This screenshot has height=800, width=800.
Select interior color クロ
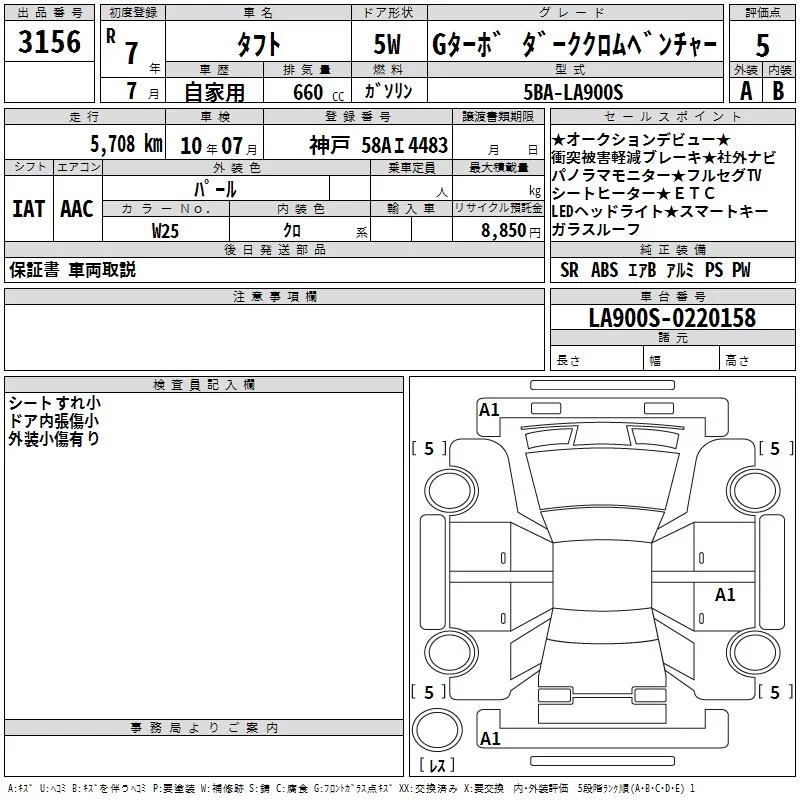tap(292, 231)
